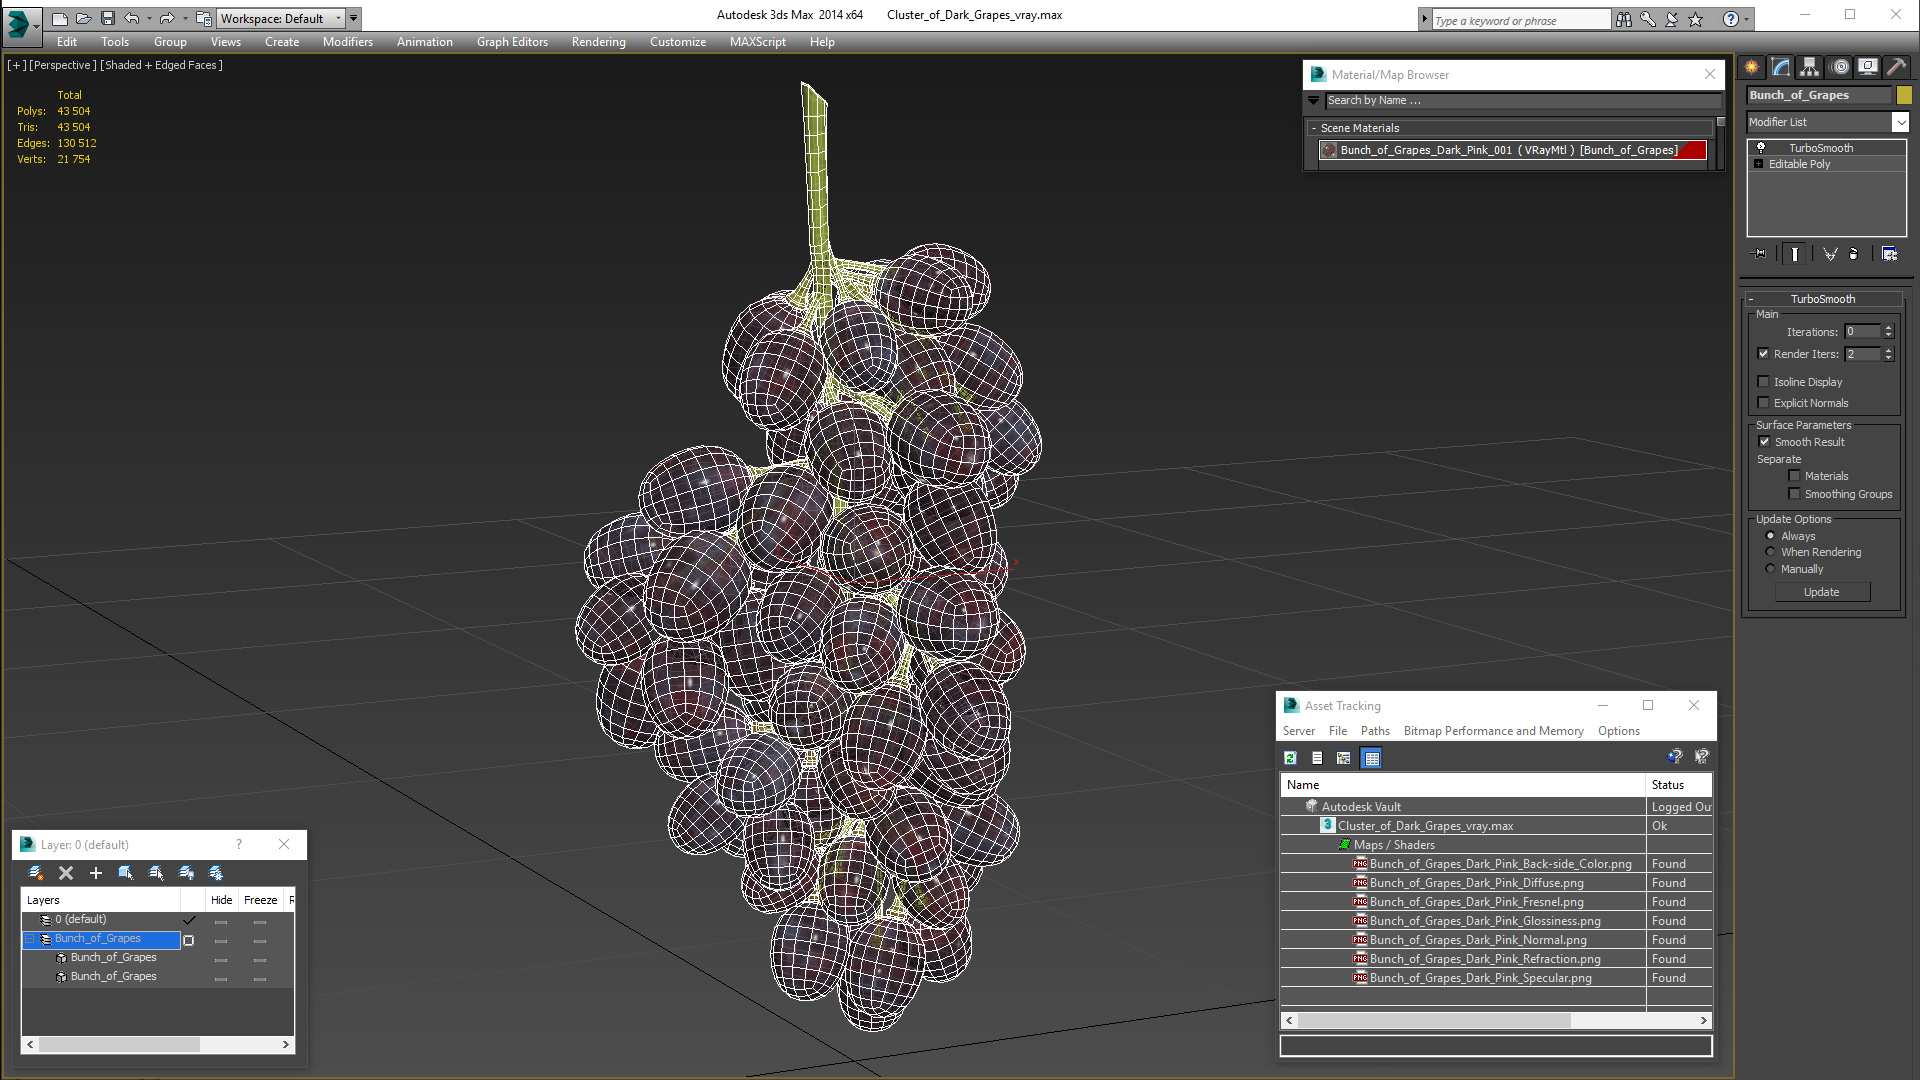Click the Shaded + Edged Faces label
1920x1080 pixels.
coord(161,65)
